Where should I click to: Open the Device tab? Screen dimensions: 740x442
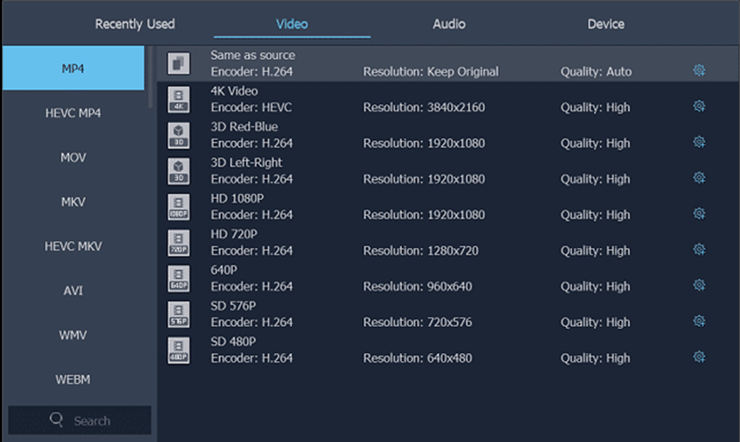tap(606, 24)
